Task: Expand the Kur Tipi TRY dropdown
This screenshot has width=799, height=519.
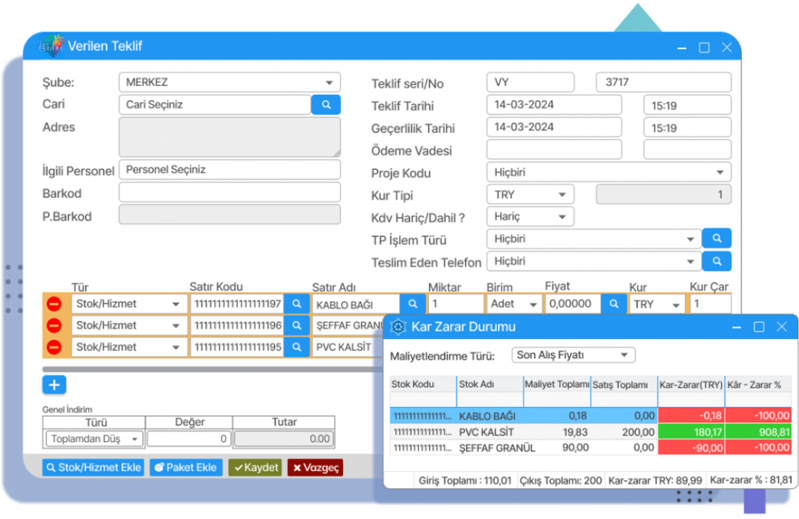Action: (562, 195)
